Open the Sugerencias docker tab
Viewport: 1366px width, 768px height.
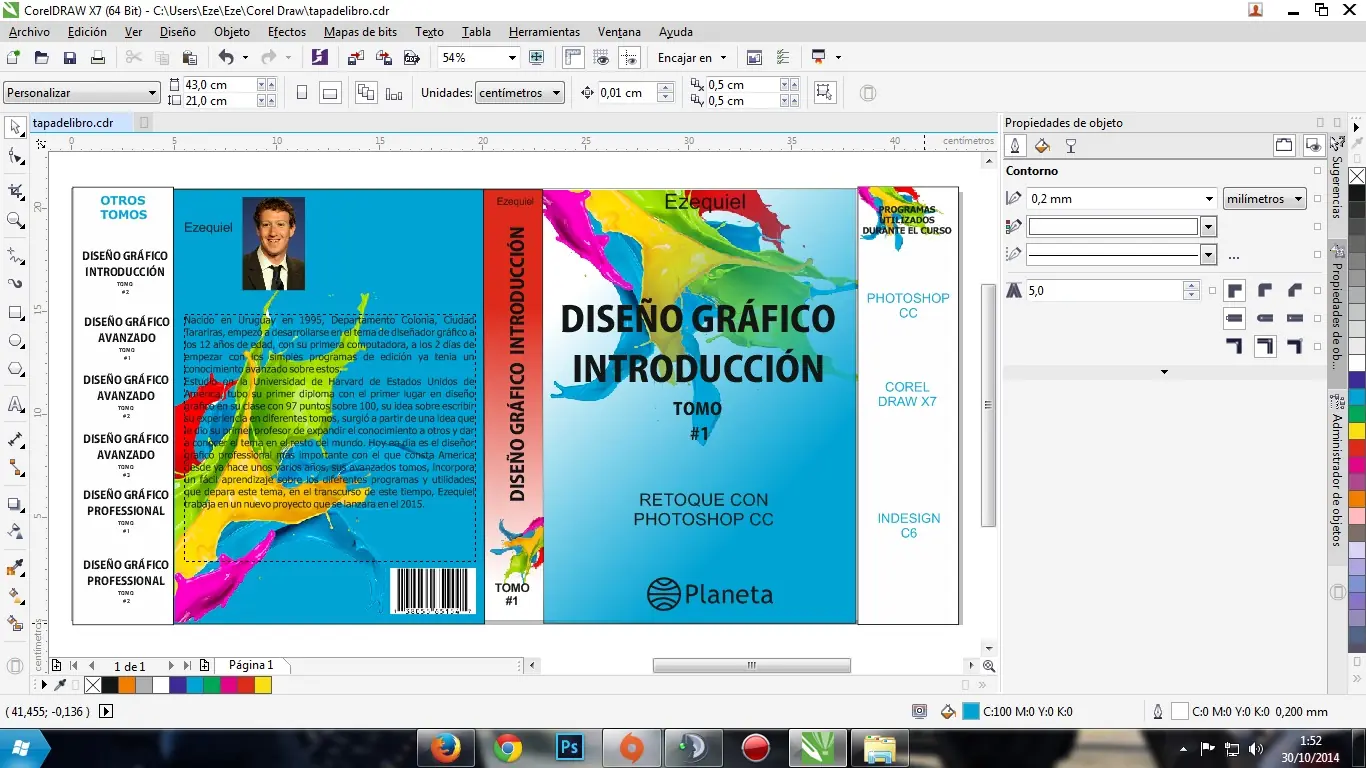tap(1337, 187)
